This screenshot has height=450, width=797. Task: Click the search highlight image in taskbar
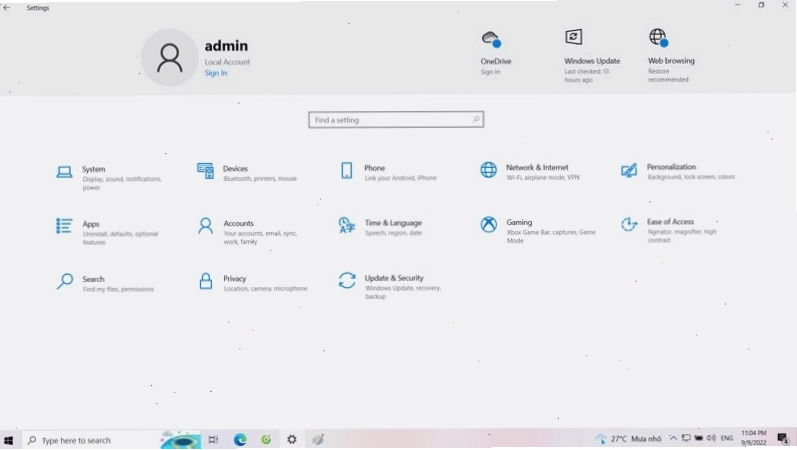point(180,440)
